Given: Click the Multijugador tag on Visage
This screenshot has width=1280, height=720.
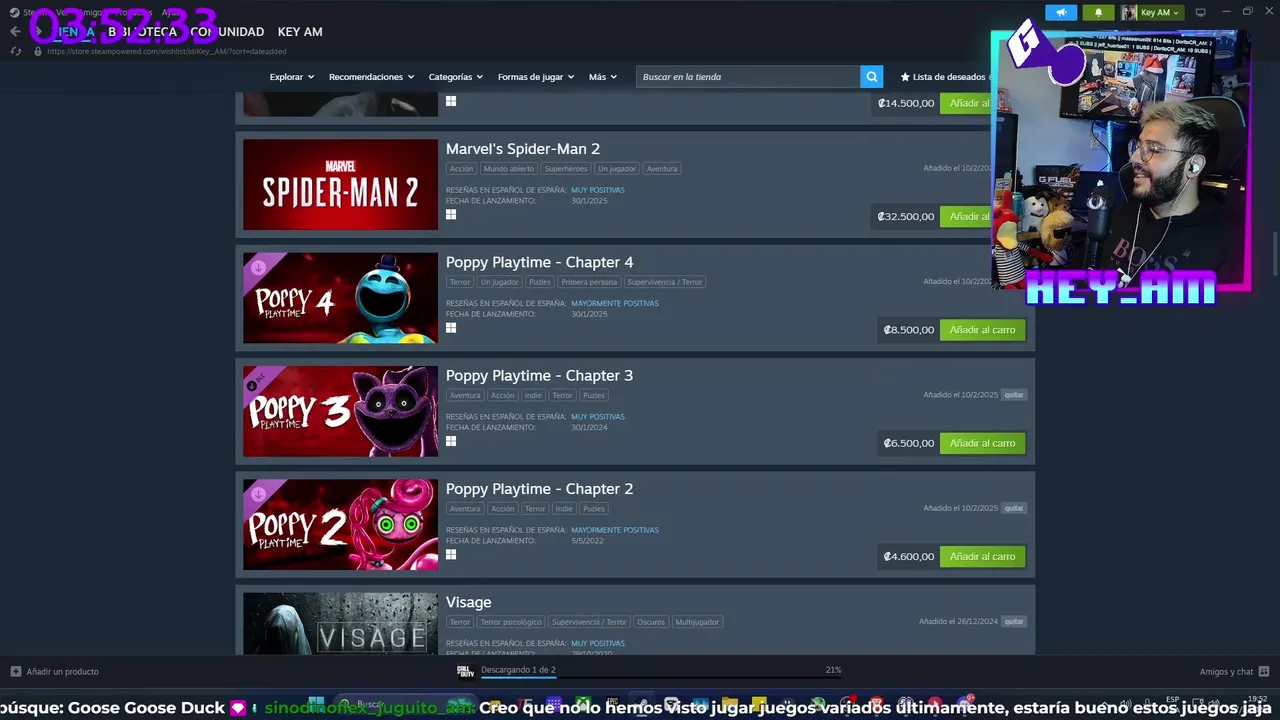Looking at the screenshot, I should 697,622.
